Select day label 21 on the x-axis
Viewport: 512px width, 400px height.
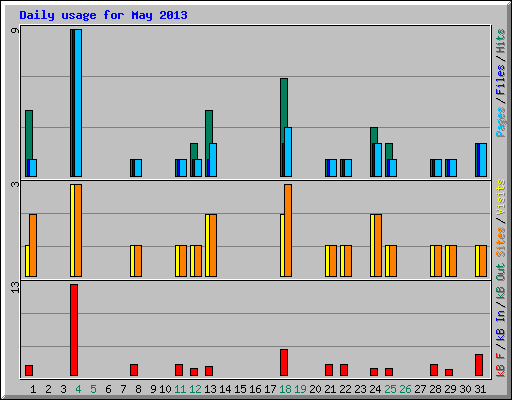[x=330, y=389]
